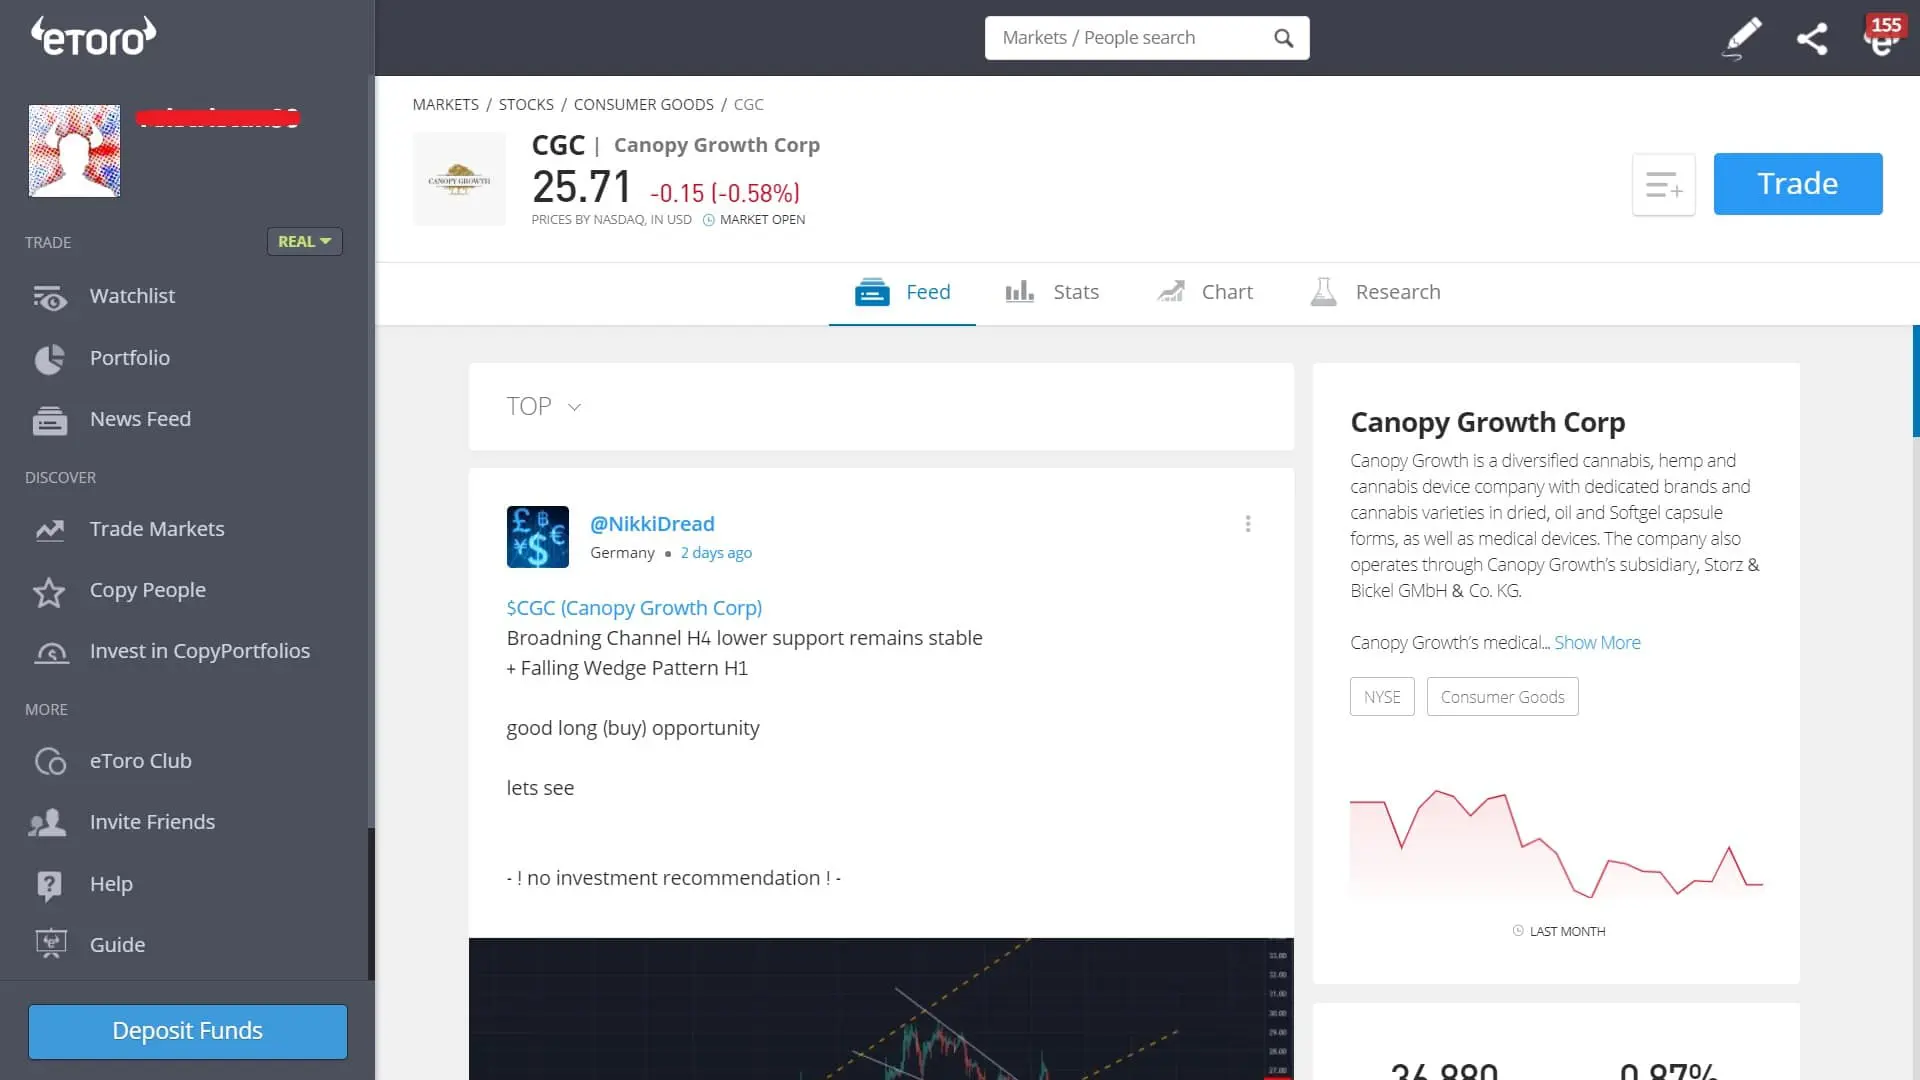Open the post editor pencil icon
Viewport: 1920px width, 1080px height.
tap(1742, 38)
